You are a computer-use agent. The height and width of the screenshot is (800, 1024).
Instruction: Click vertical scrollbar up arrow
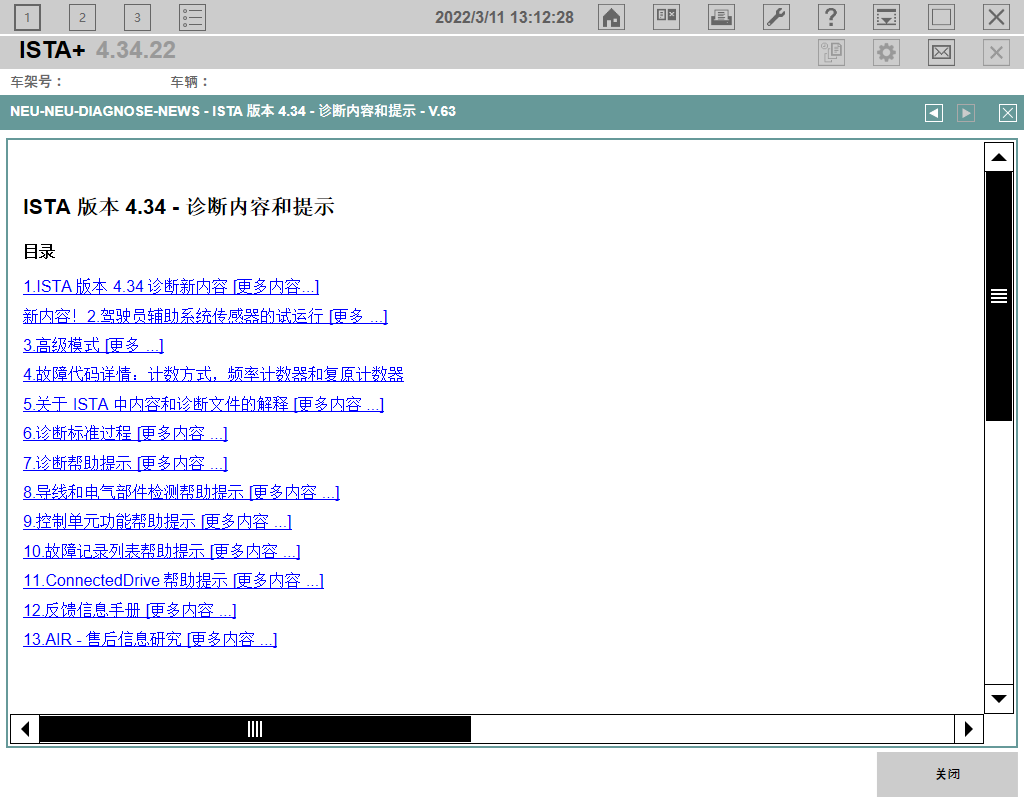[999, 157]
